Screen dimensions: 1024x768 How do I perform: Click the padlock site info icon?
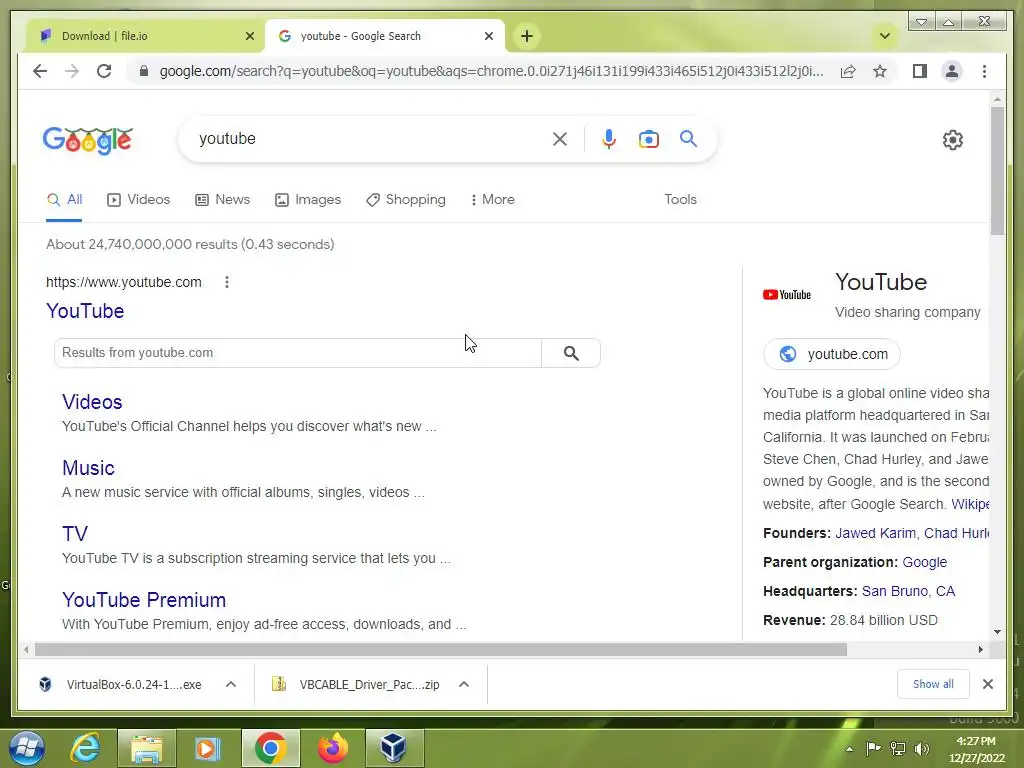(x=144, y=71)
